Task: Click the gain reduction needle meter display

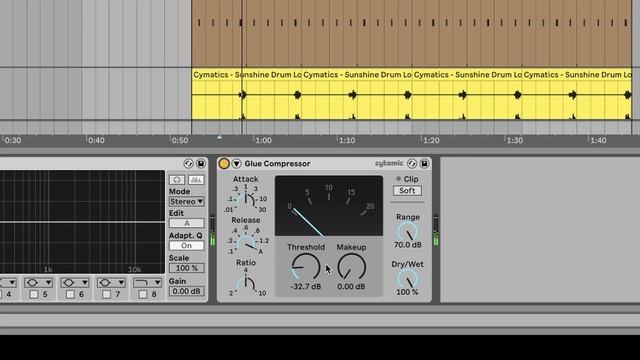Action: pos(329,206)
